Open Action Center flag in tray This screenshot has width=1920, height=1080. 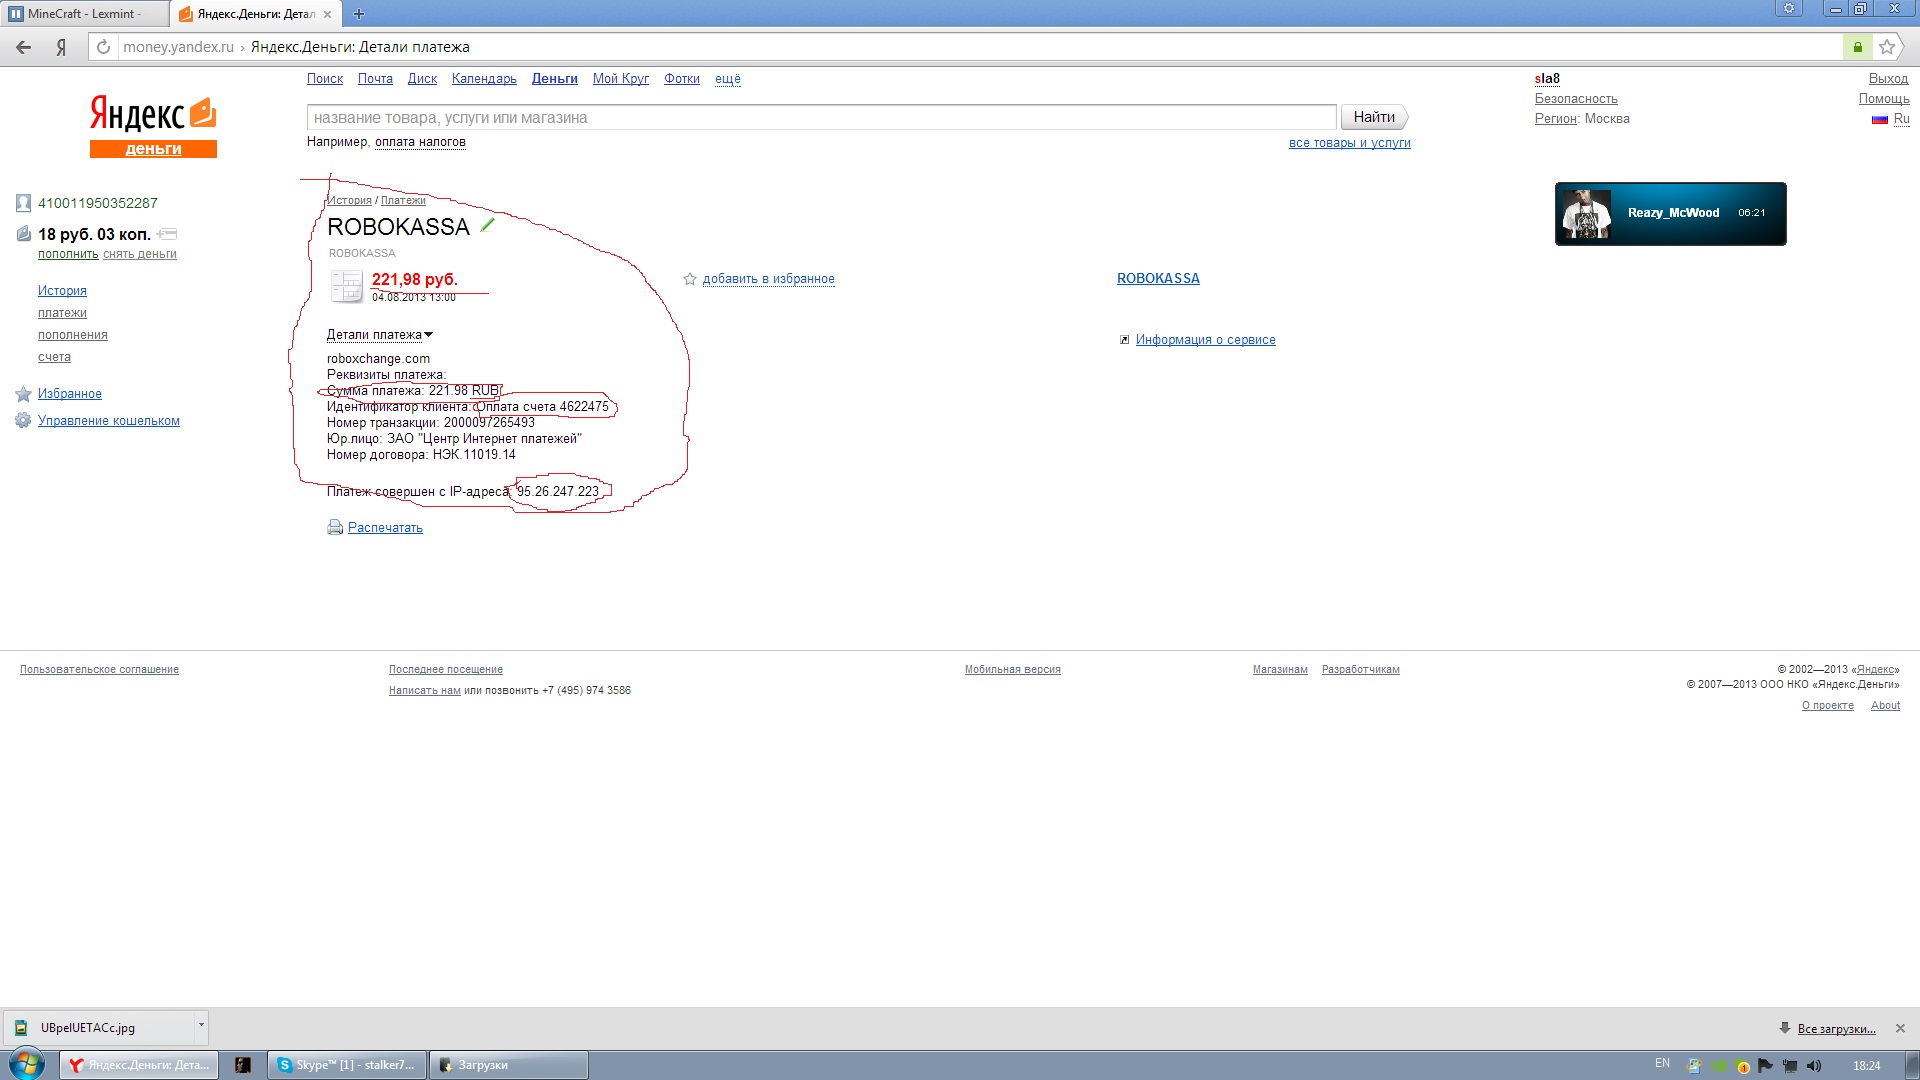tap(1766, 1066)
